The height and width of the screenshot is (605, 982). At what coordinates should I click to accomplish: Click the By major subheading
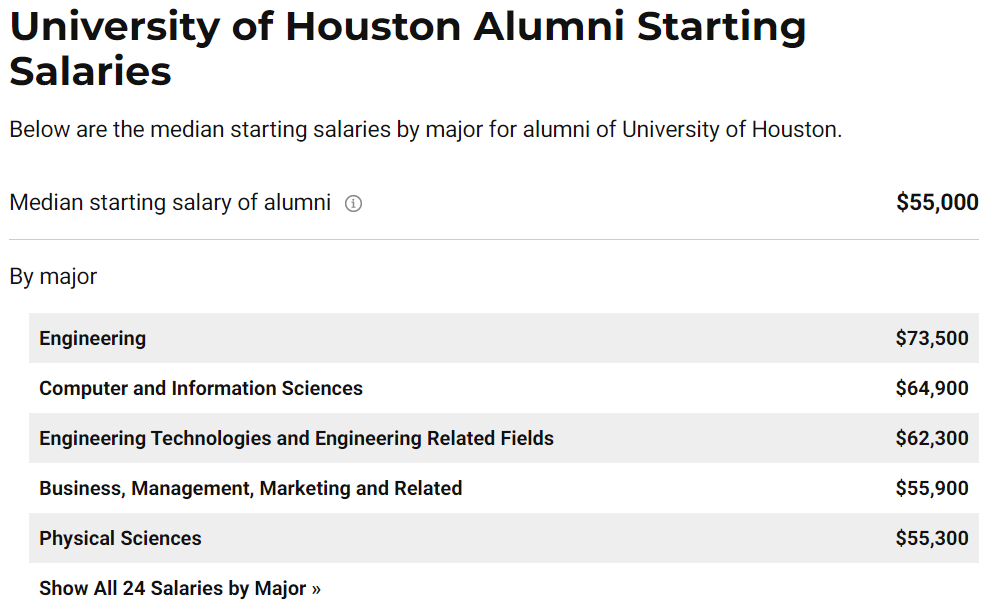tap(53, 277)
